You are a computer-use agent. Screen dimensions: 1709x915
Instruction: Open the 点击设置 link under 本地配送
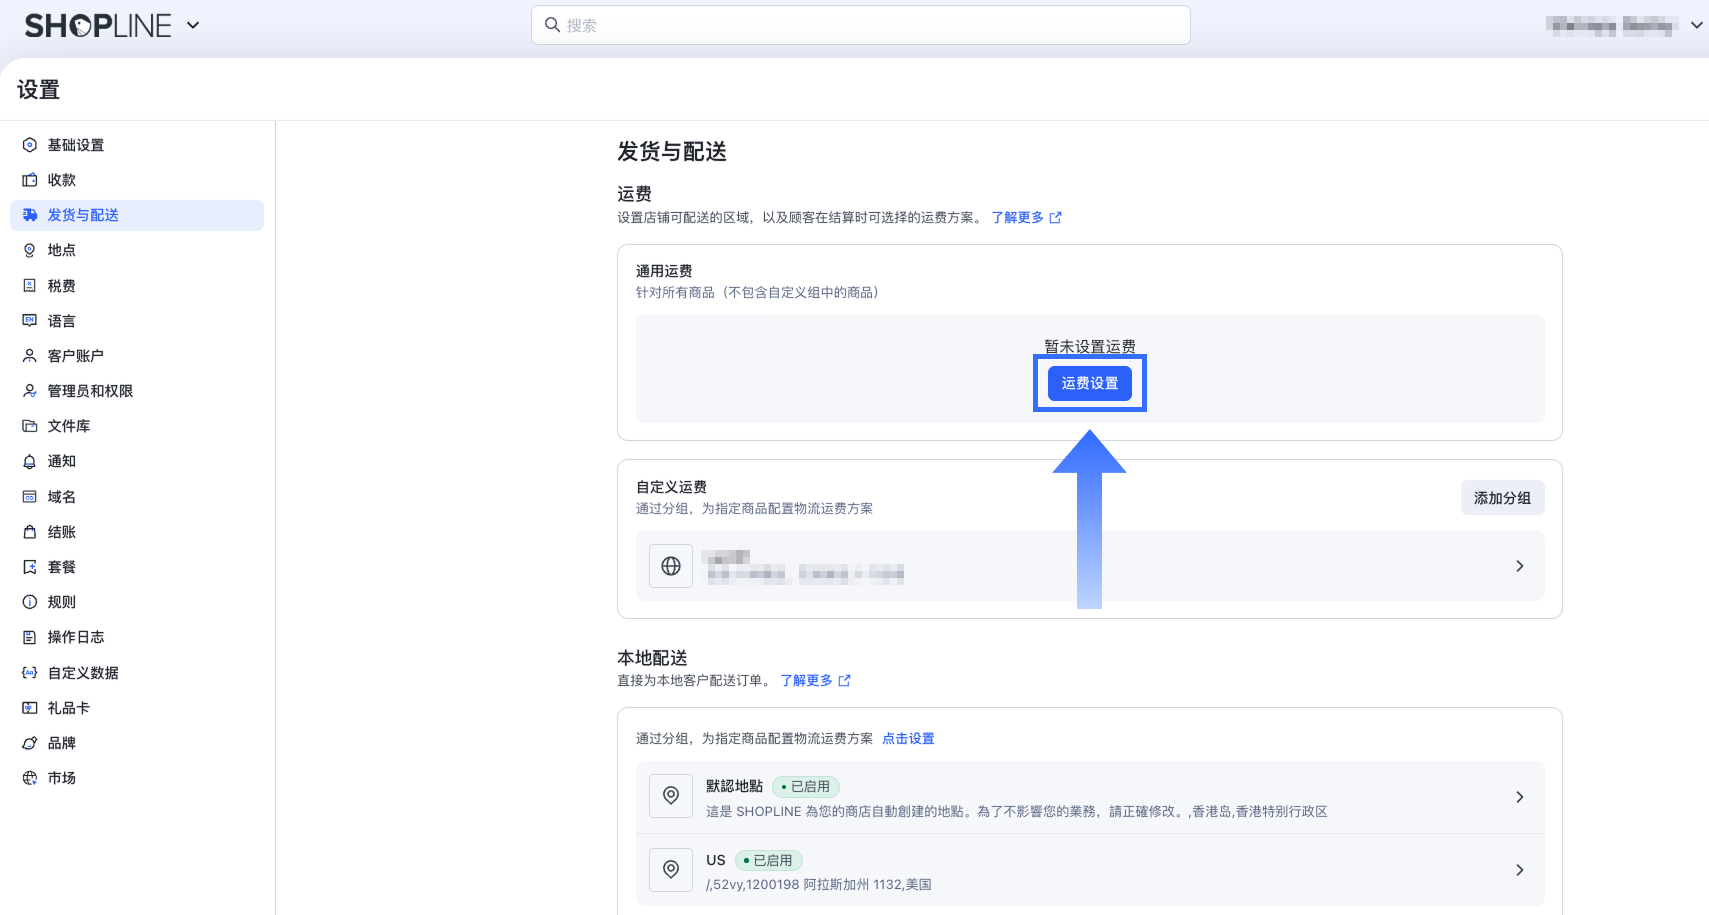coord(908,739)
